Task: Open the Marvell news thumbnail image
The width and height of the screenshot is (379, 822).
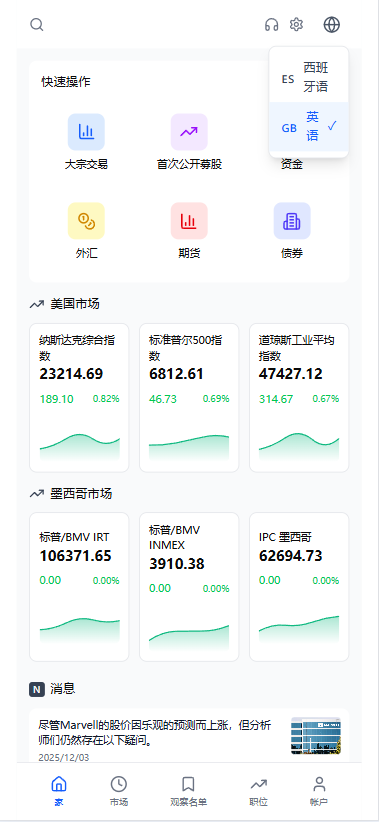Action: (316, 736)
